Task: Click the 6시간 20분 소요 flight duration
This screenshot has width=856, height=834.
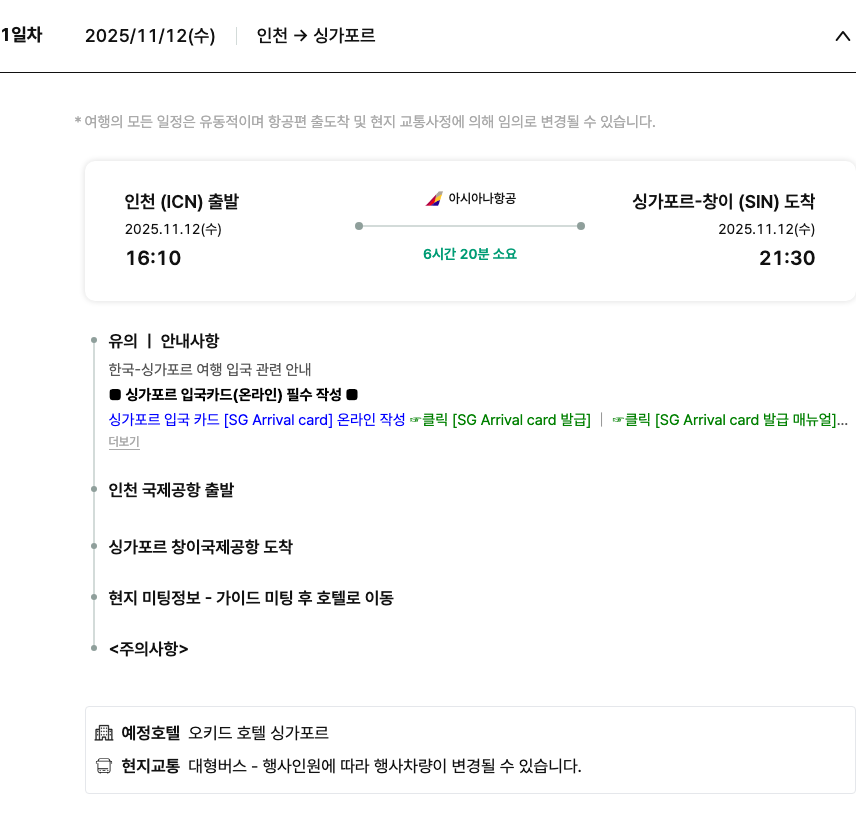Action: coord(470,254)
